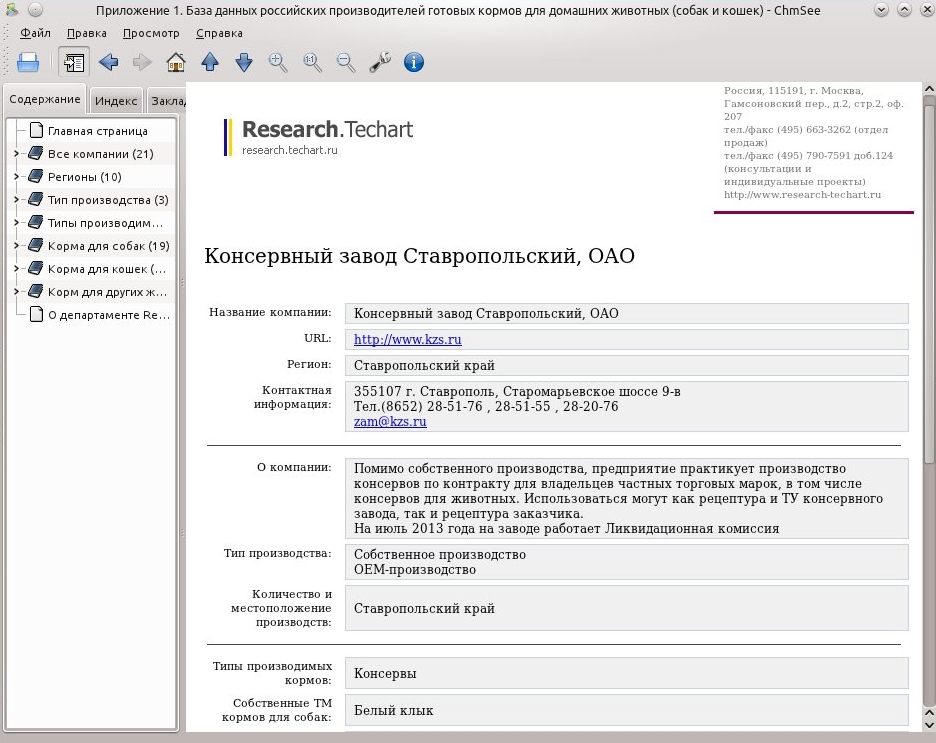Expand the Корма для собак (19) node

[x=16, y=246]
